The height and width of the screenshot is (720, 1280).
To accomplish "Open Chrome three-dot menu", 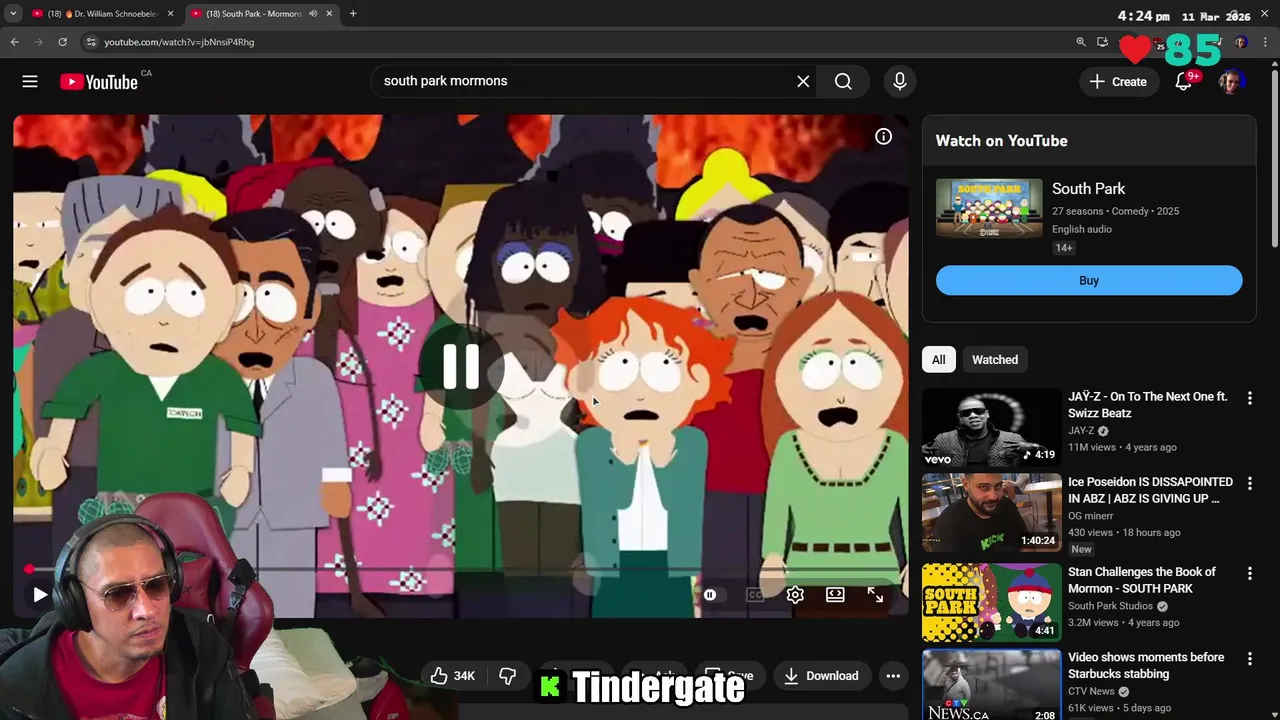I will pos(1266,42).
